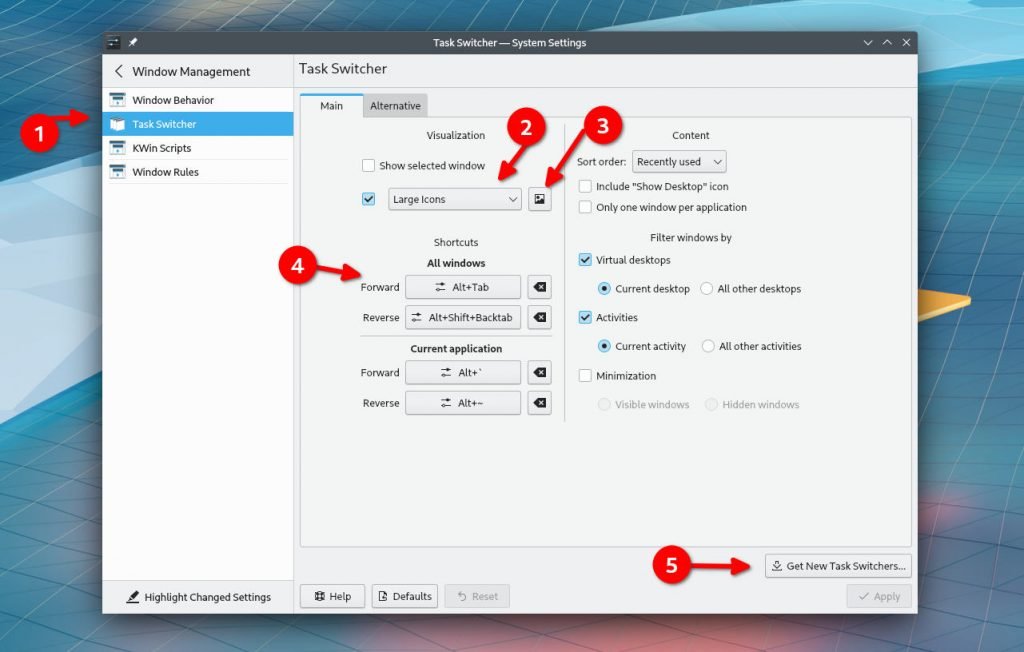This screenshot has width=1024, height=652.
Task: Clear the Alt+Tab forward shortcut
Action: point(539,287)
